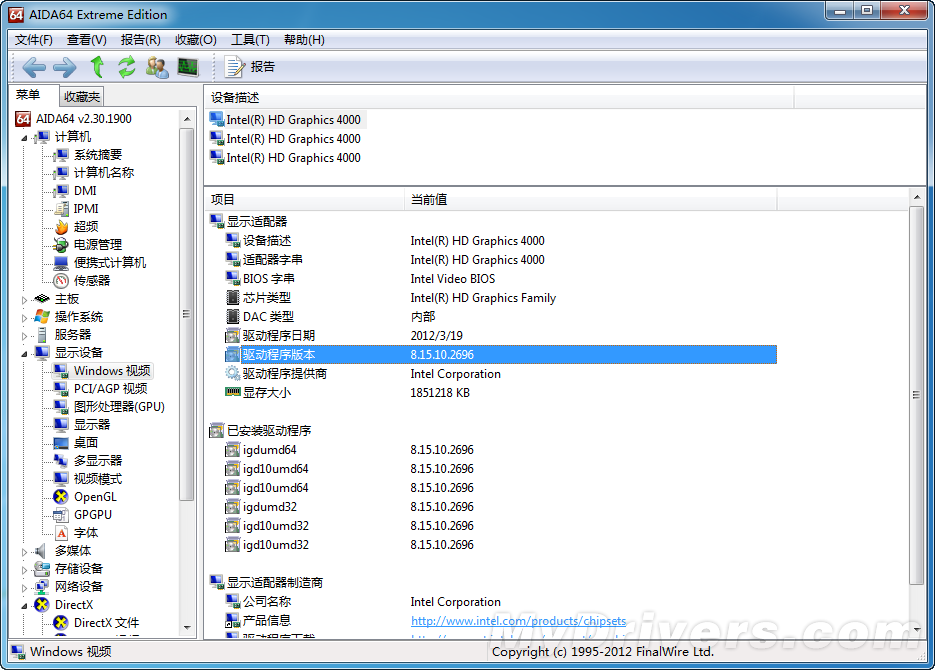The height and width of the screenshot is (670, 935).
Task: Click the green monitor toolbar icon
Action: click(187, 67)
